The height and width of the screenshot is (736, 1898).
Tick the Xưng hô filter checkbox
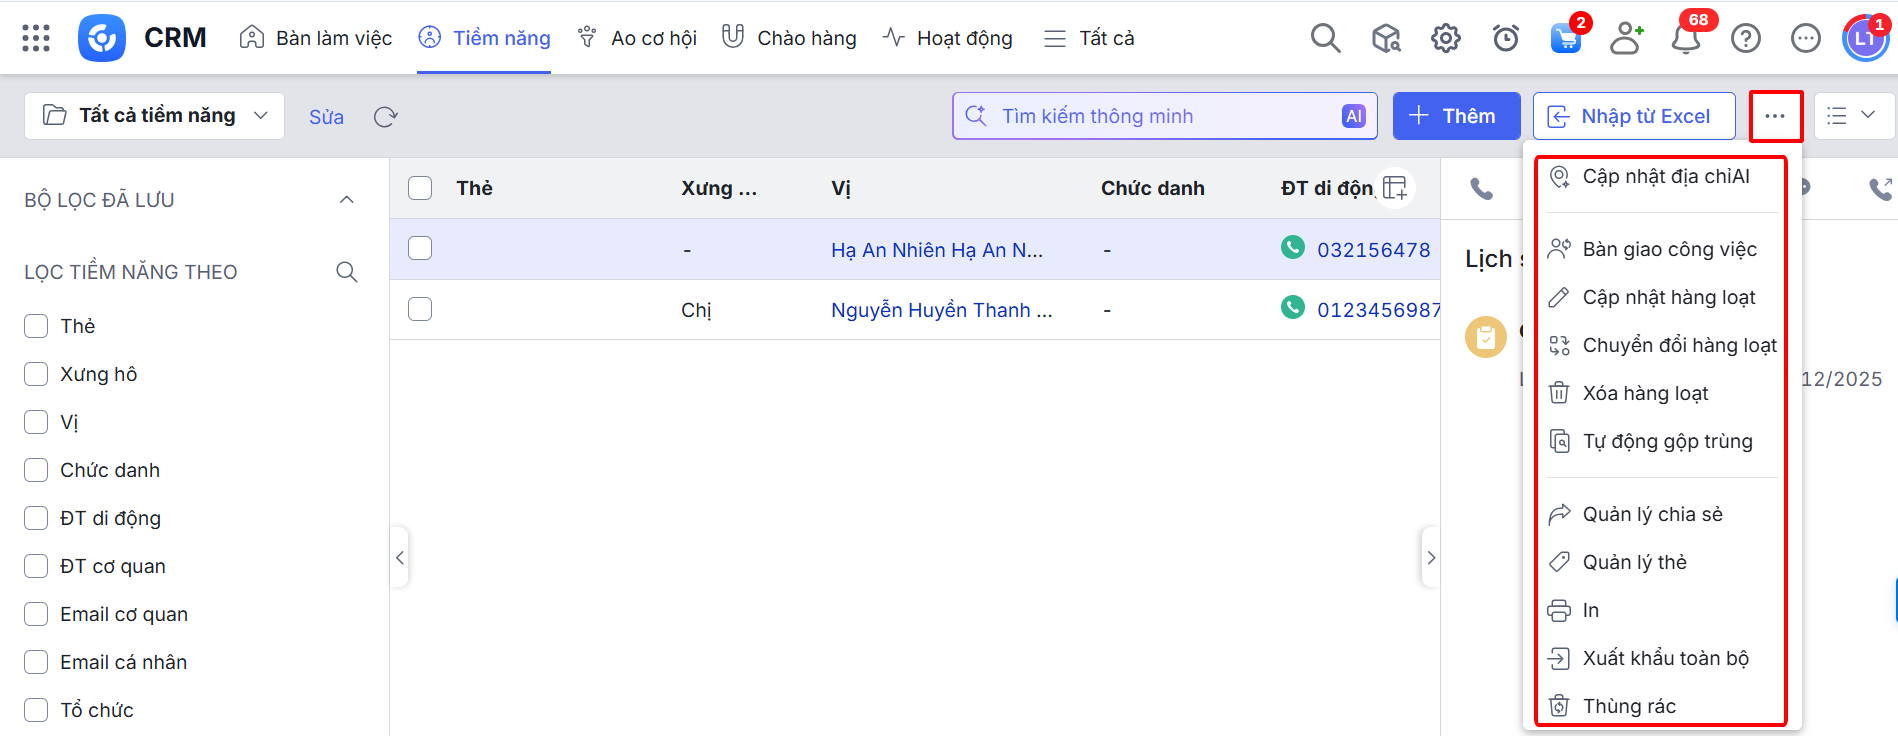click(x=36, y=374)
